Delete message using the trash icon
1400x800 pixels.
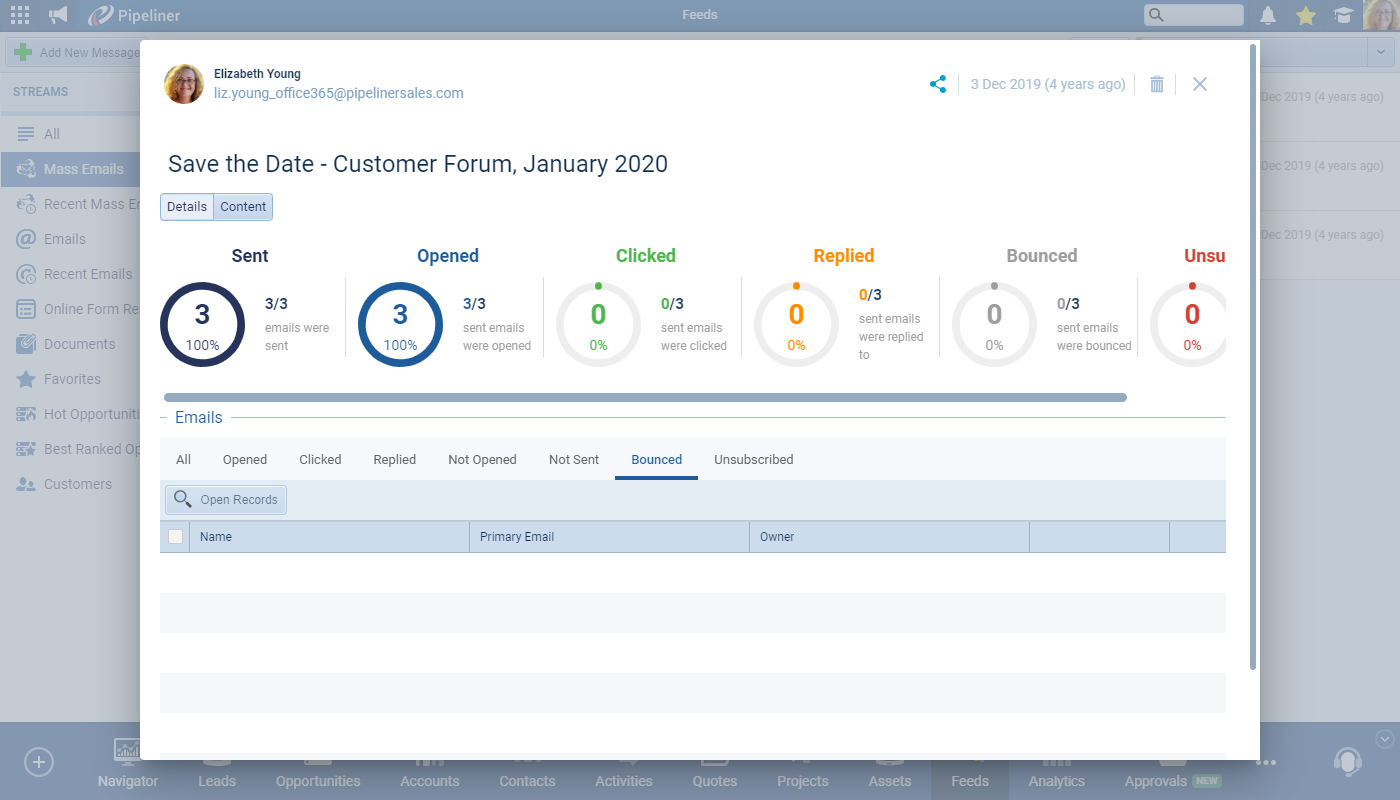(1157, 84)
